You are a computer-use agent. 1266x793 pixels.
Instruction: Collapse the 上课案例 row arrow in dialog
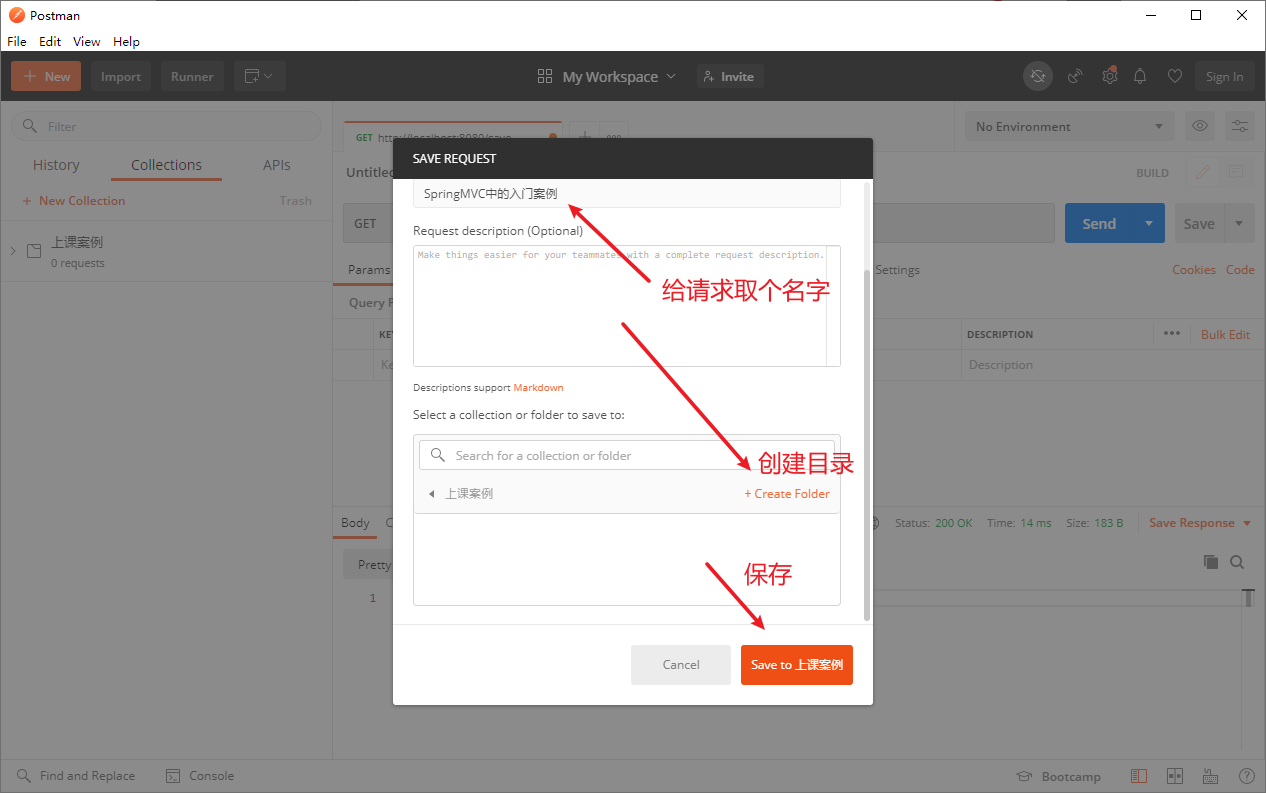[x=431, y=494]
